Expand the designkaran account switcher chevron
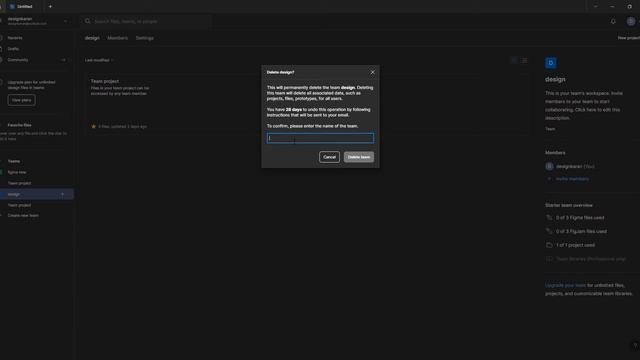The image size is (640, 360). coord(65,21)
